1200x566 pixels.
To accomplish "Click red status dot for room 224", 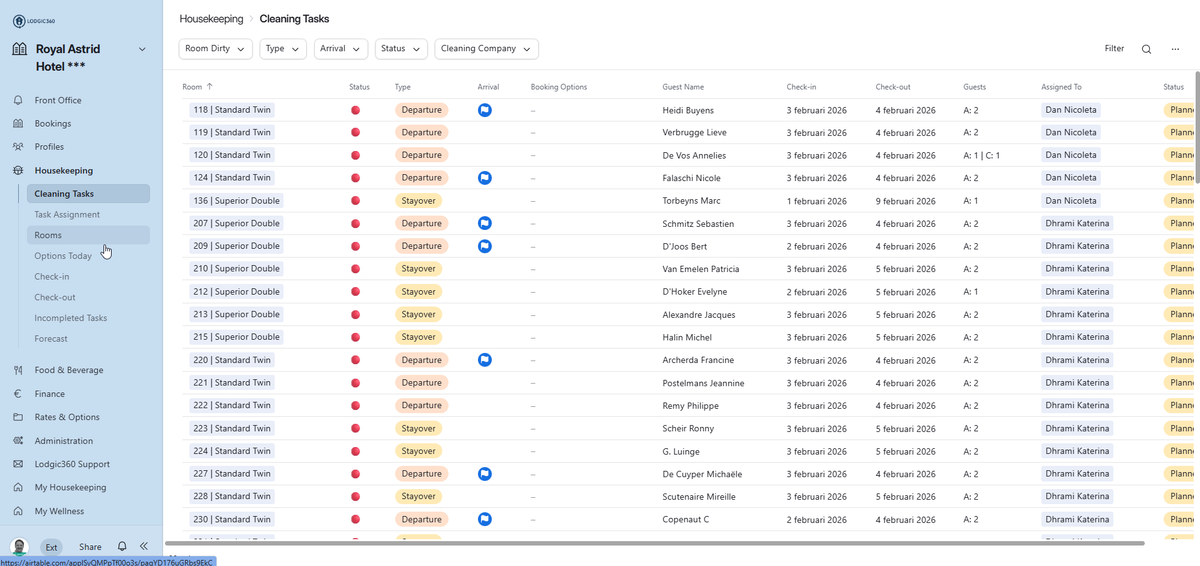I will pyautogui.click(x=355, y=451).
